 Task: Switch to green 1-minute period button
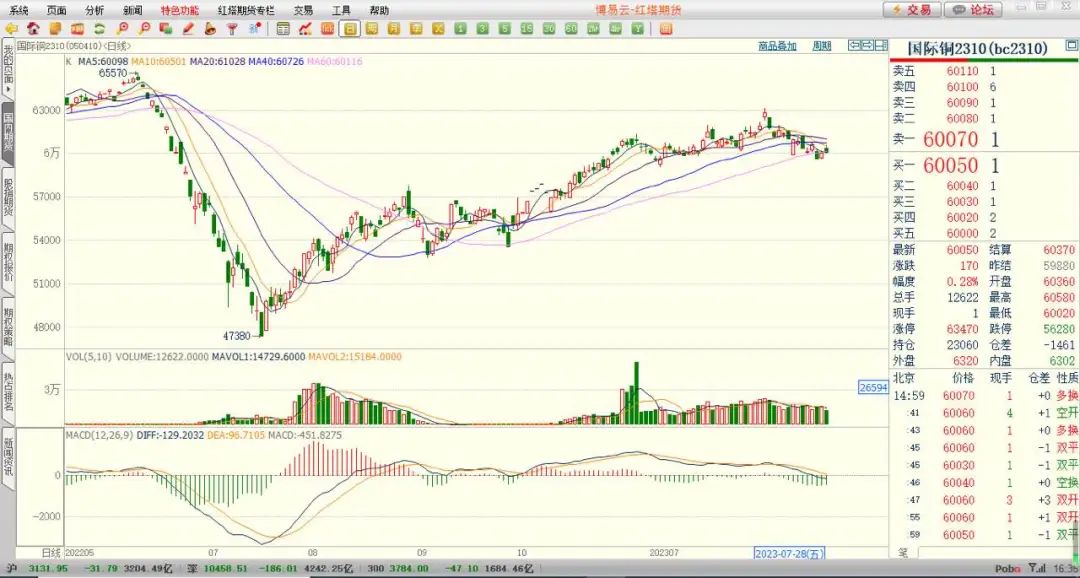pyautogui.click(x=460, y=29)
